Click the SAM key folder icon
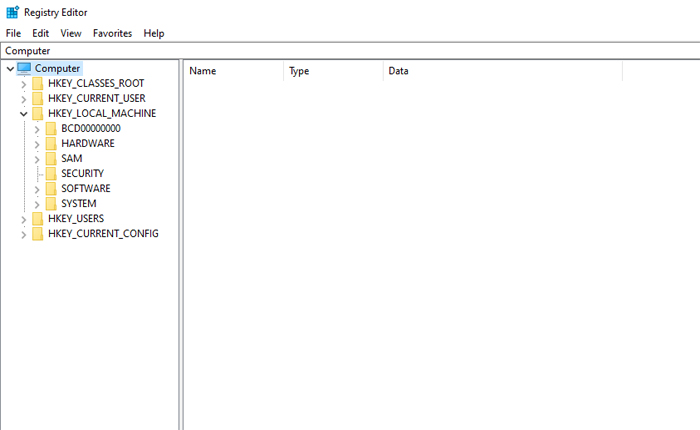This screenshot has width=700, height=430. coord(51,159)
